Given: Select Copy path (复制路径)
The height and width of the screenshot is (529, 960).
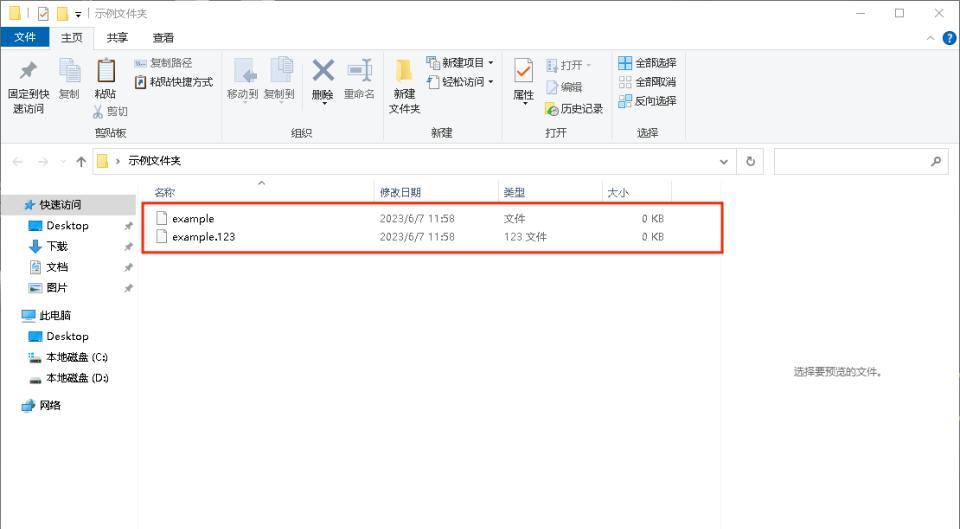Looking at the screenshot, I should 163,62.
